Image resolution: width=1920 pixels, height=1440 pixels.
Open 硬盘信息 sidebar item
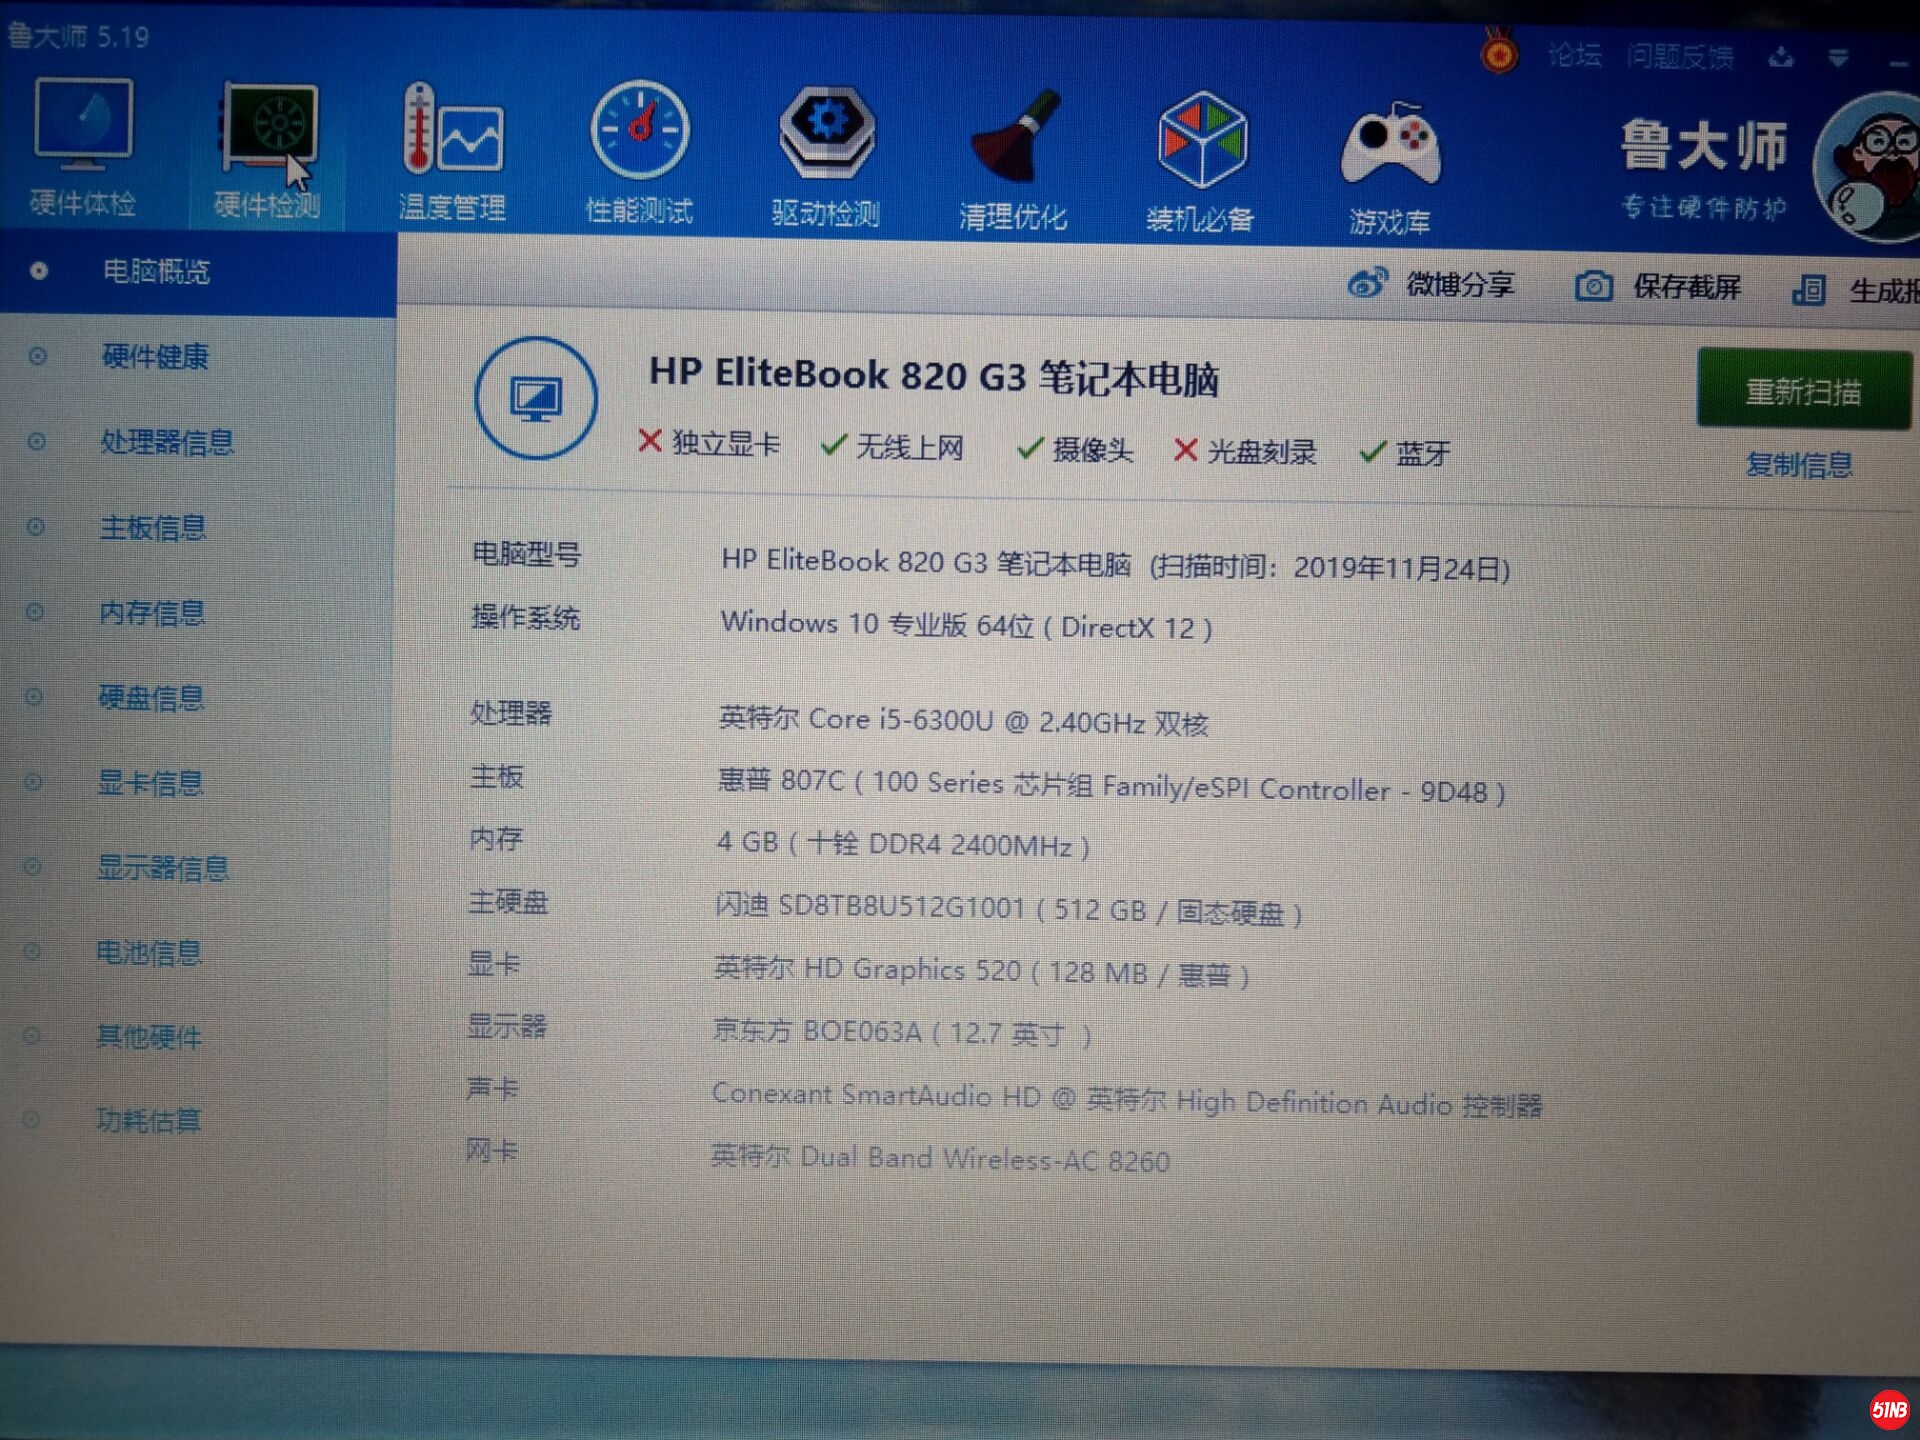point(151,697)
